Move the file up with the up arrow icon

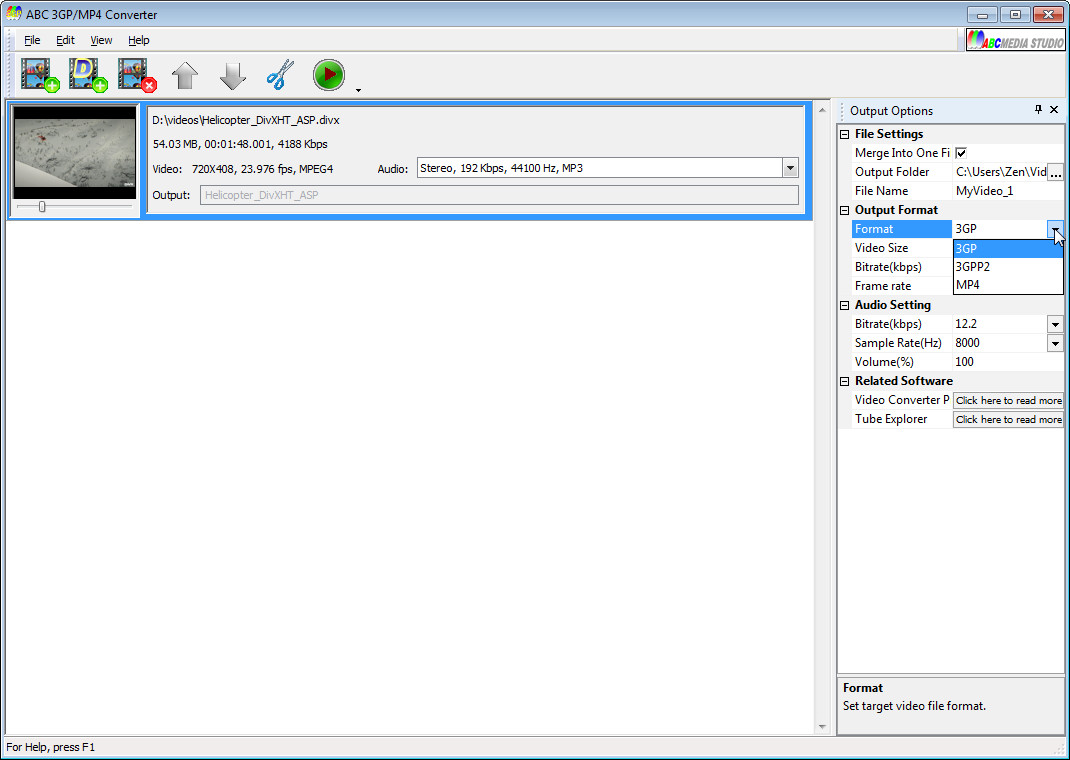pyautogui.click(x=185, y=76)
